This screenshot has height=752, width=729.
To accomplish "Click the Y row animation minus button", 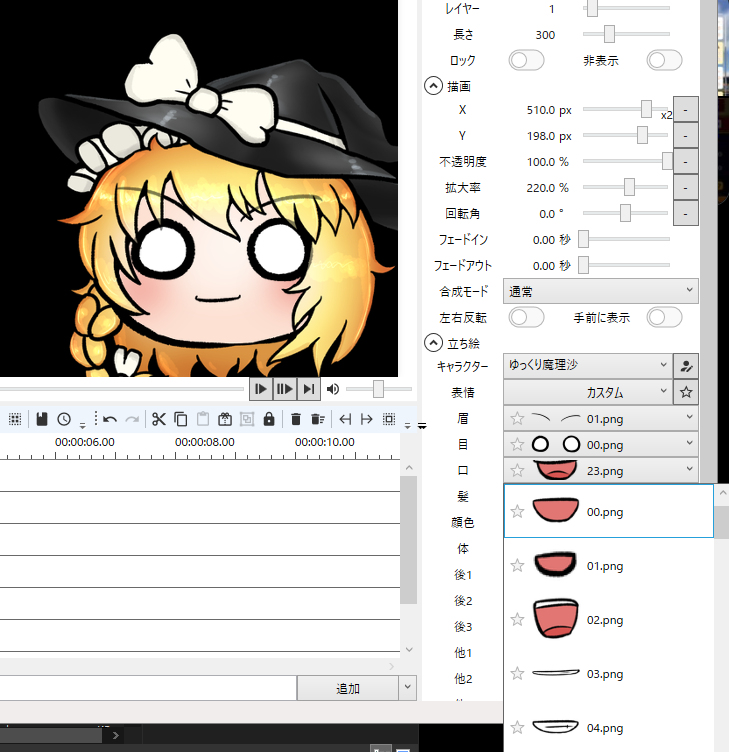I will tap(685, 136).
